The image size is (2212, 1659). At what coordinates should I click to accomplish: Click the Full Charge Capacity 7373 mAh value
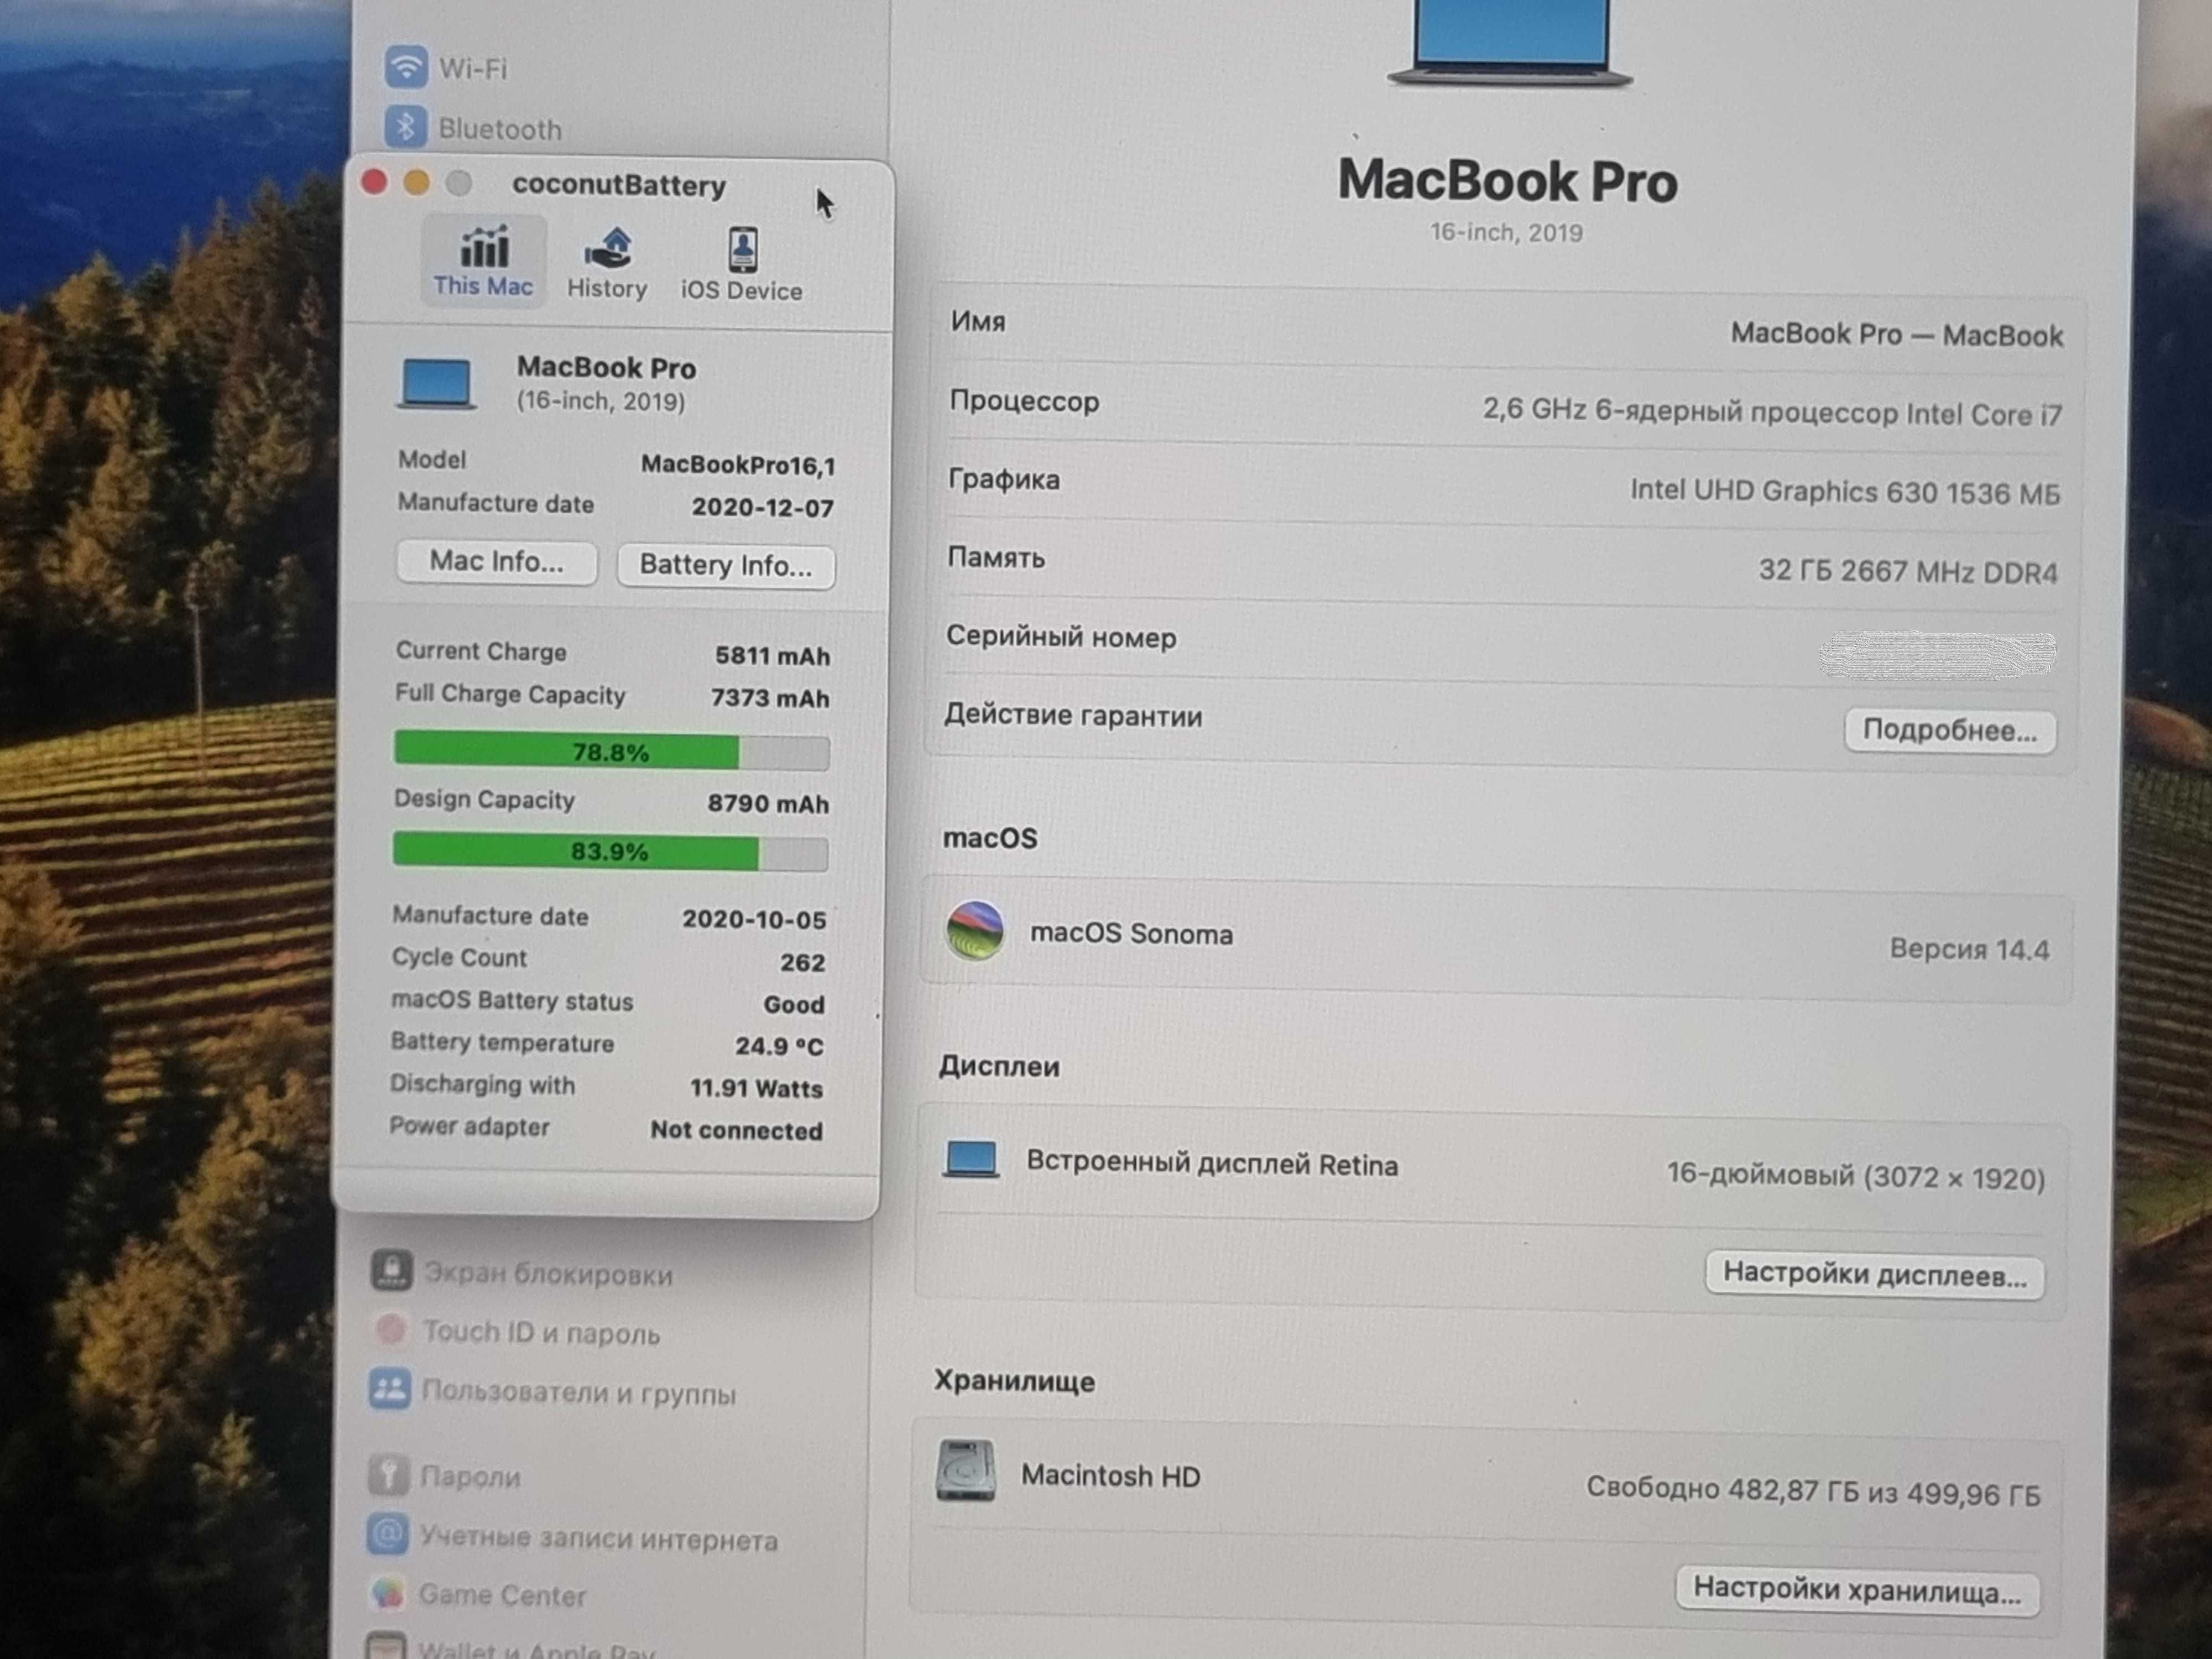point(770,698)
